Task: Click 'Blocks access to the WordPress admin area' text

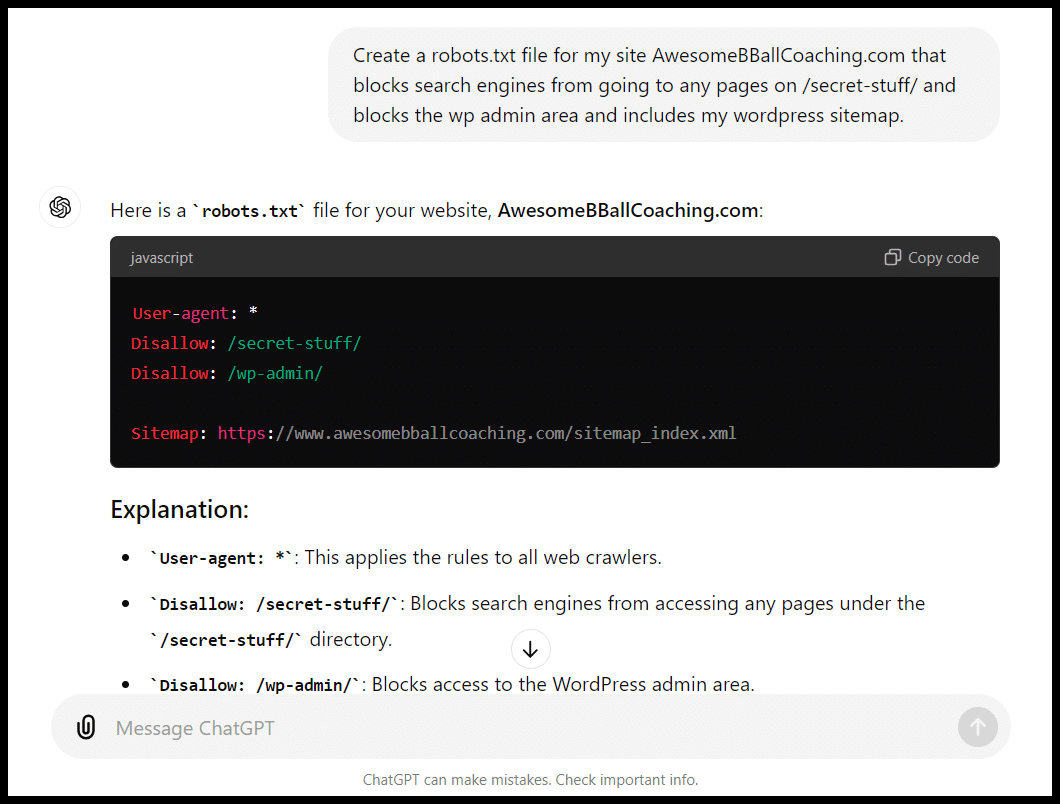Action: point(563,684)
